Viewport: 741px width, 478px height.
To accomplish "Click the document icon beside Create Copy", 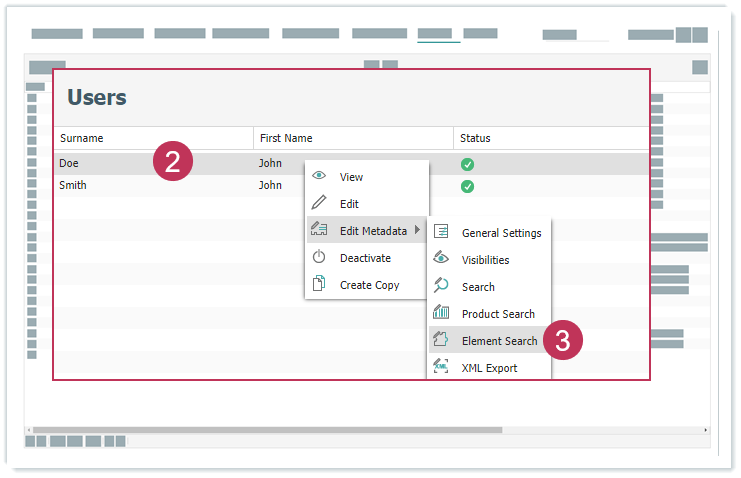I will click(319, 284).
